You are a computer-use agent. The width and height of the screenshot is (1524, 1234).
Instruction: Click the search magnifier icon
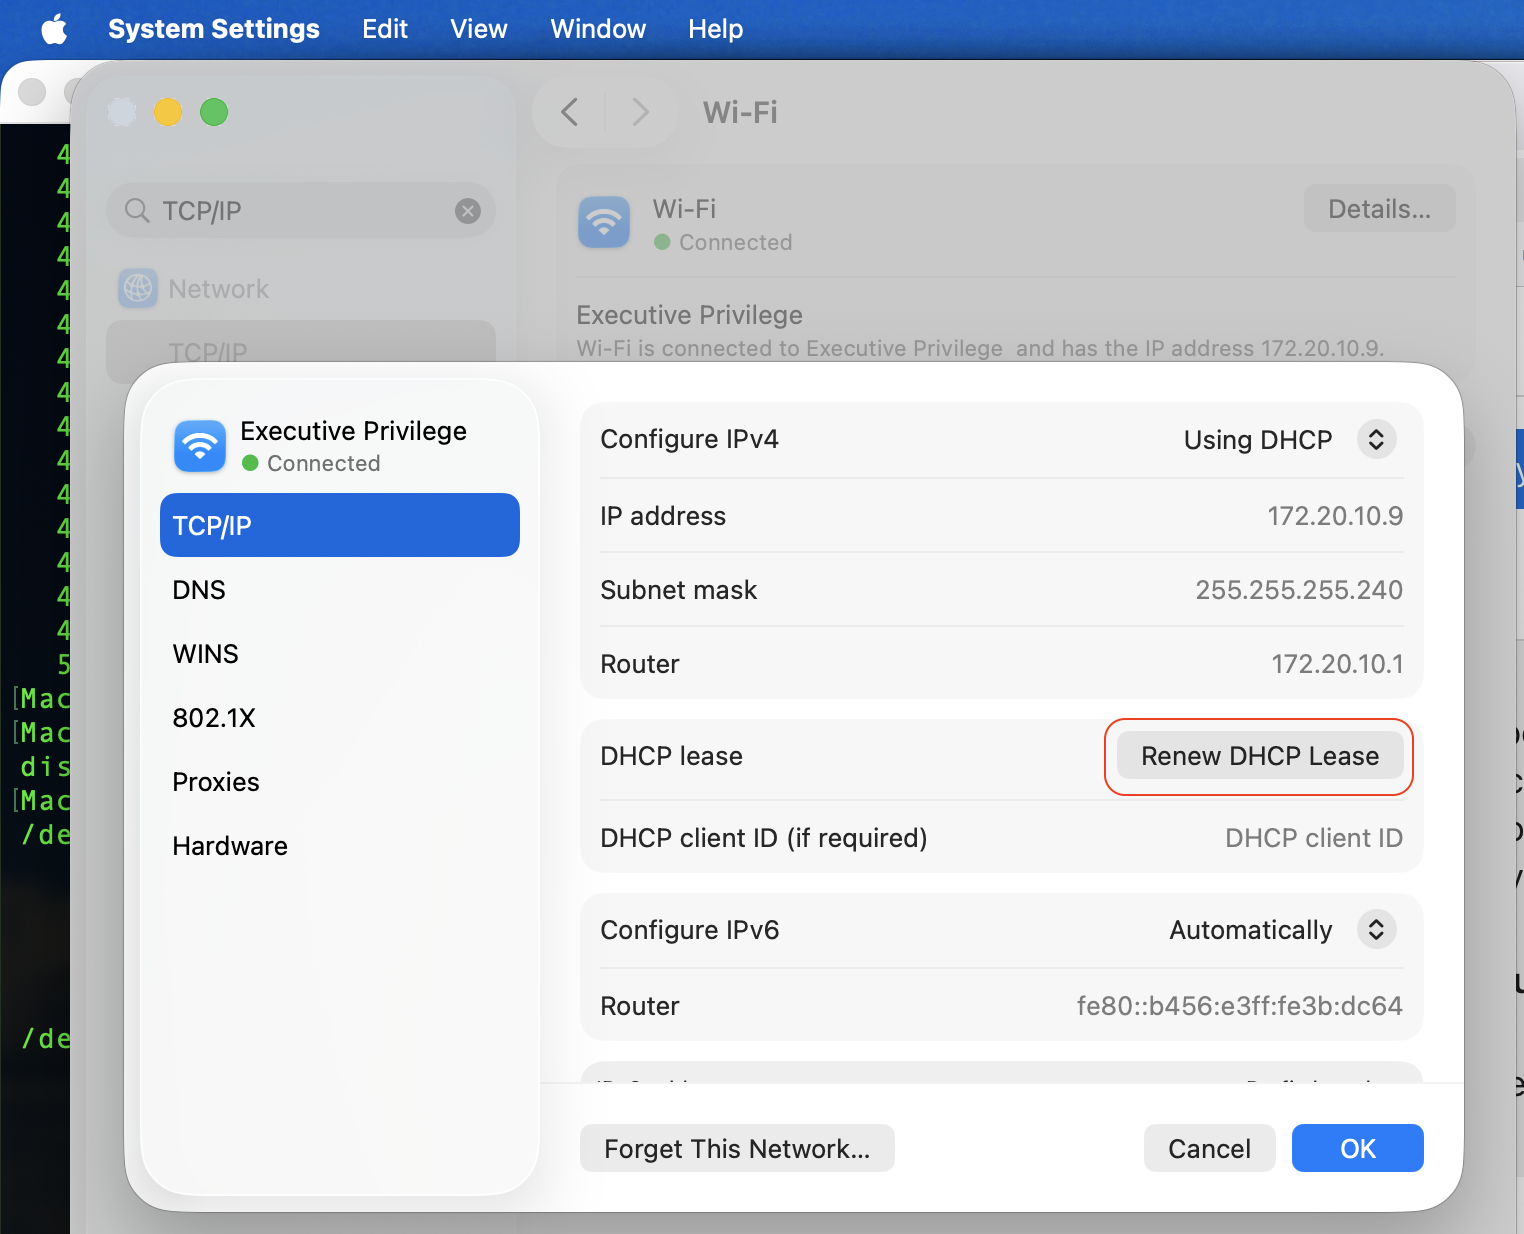click(137, 211)
